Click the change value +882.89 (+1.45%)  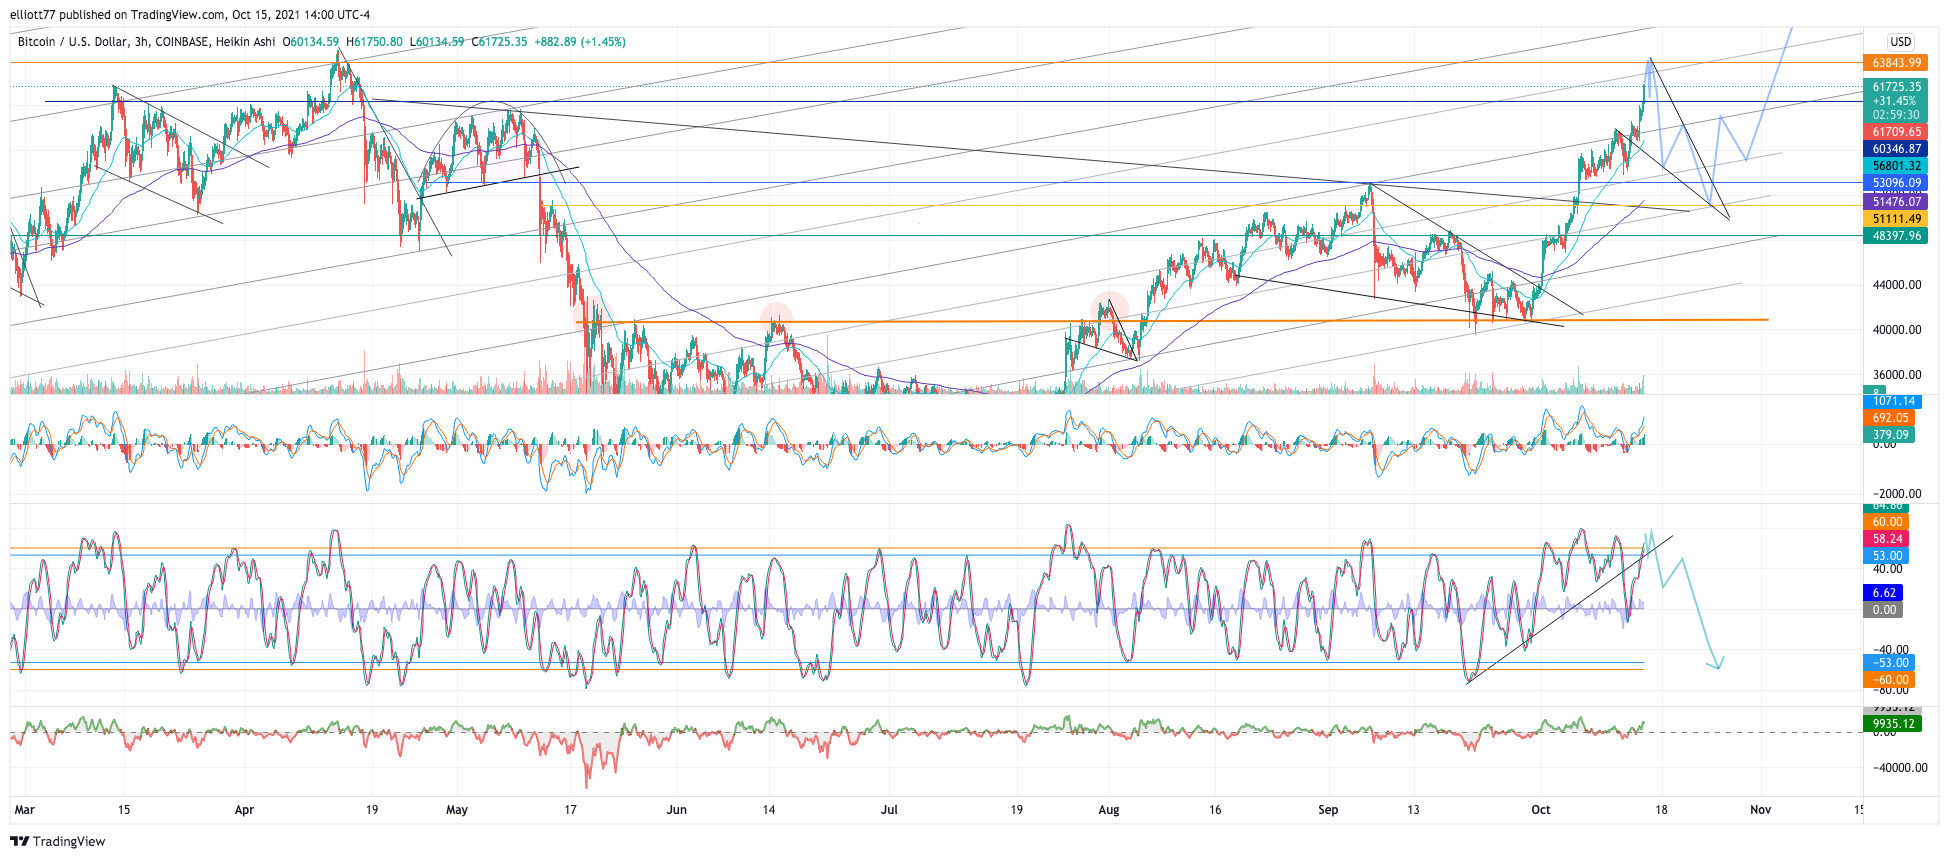tap(580, 42)
